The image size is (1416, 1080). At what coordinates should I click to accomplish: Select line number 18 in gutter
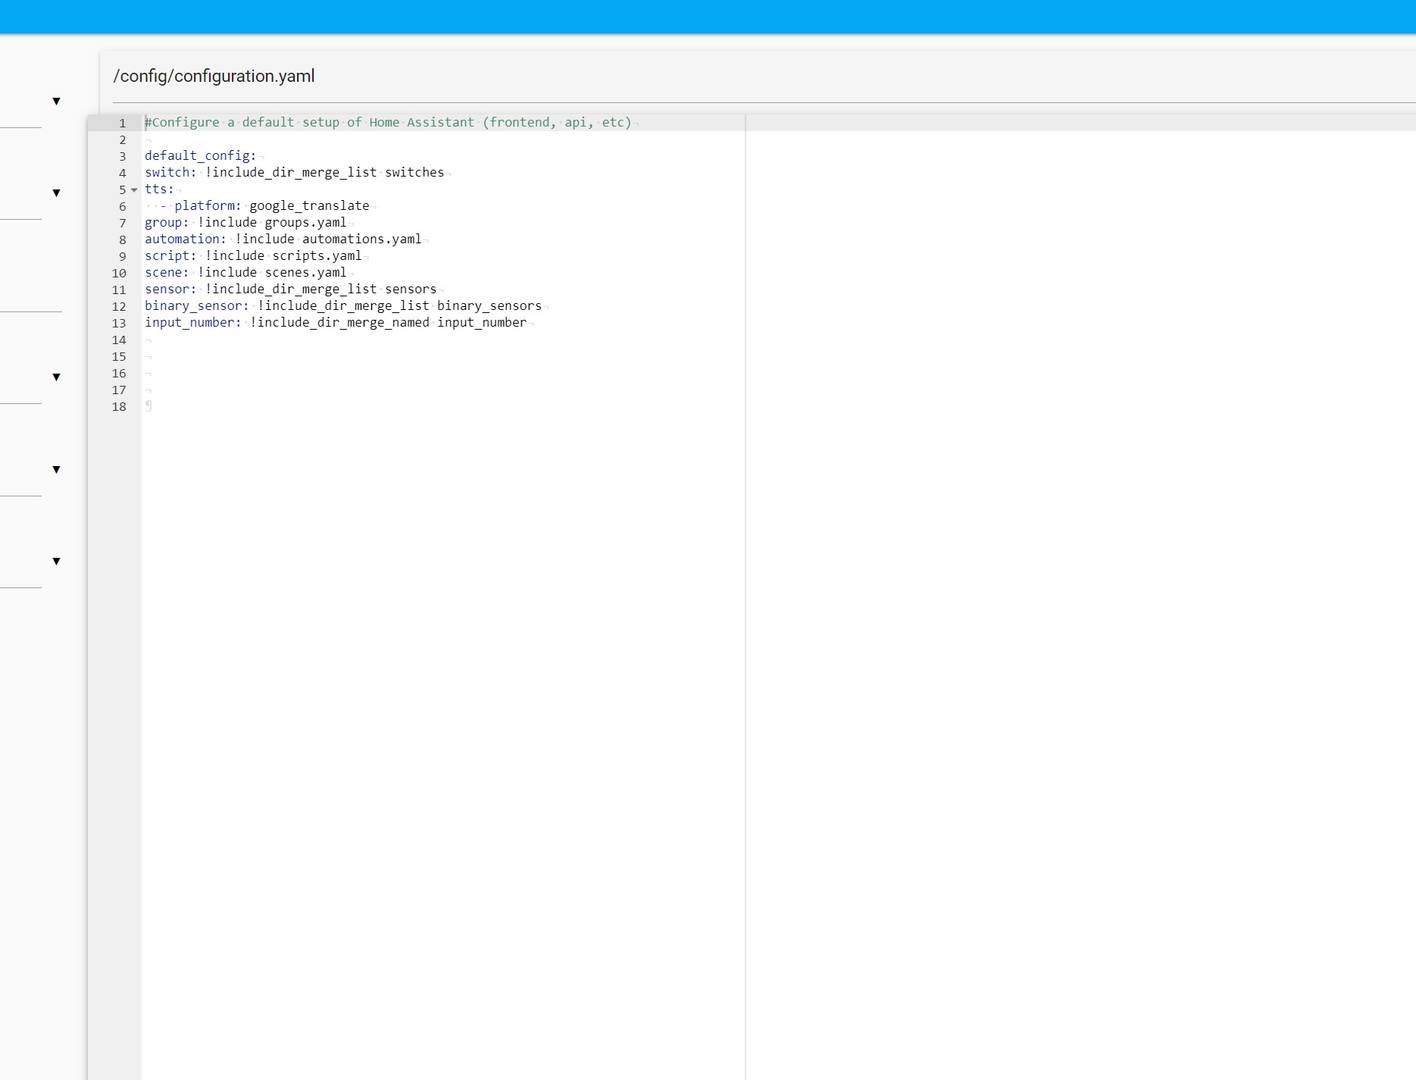(x=119, y=407)
